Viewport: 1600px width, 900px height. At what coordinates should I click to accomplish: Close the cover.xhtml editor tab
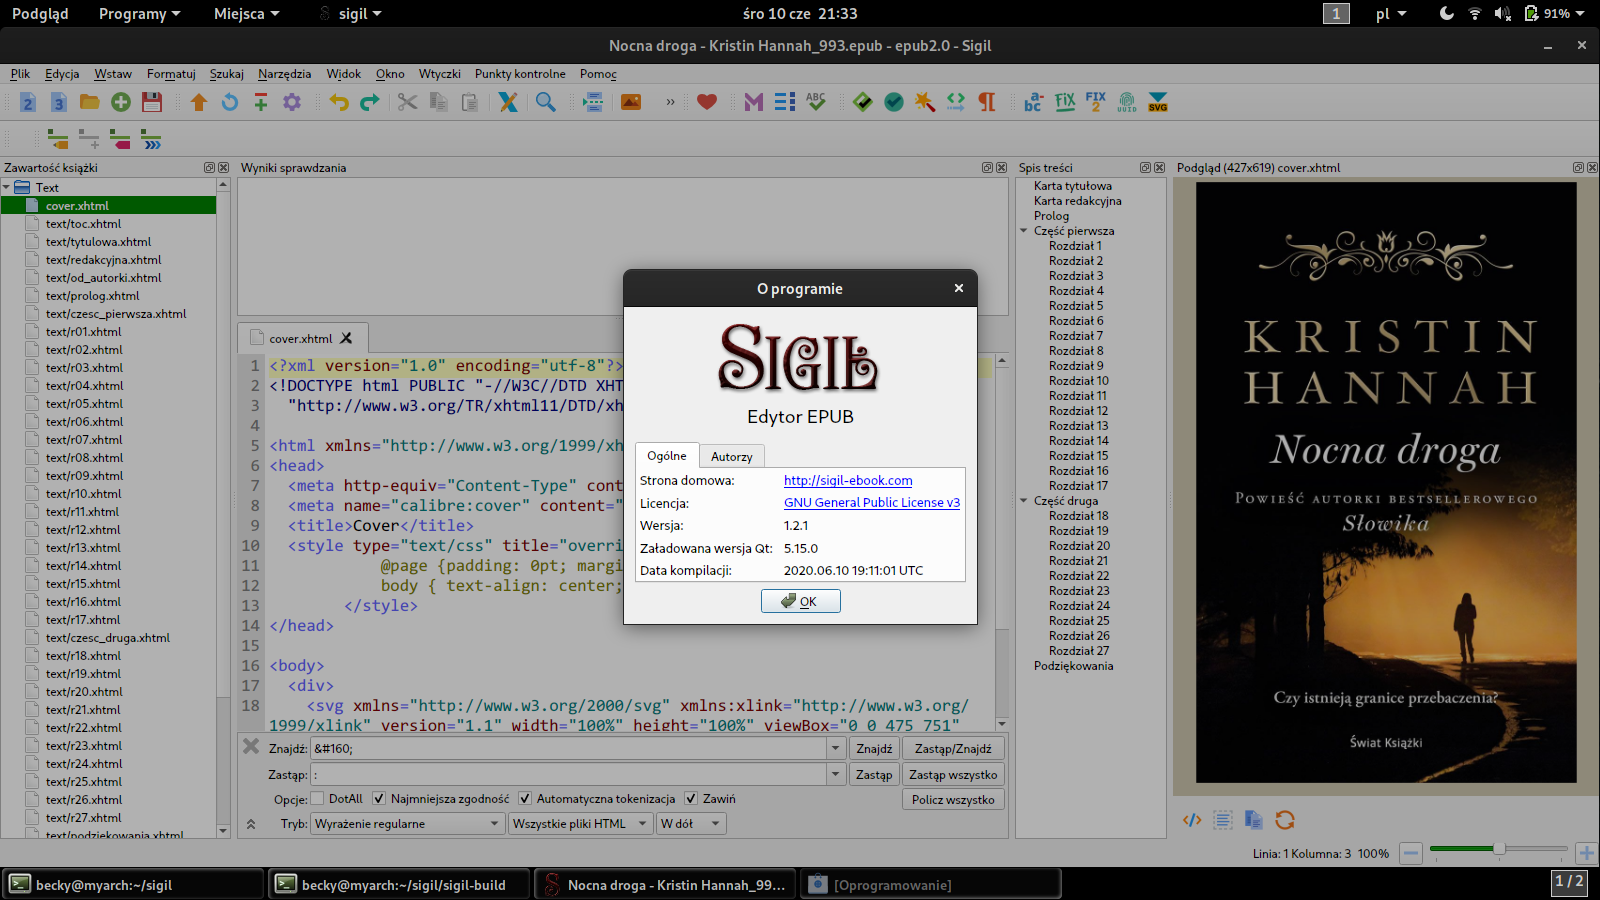[x=346, y=338]
